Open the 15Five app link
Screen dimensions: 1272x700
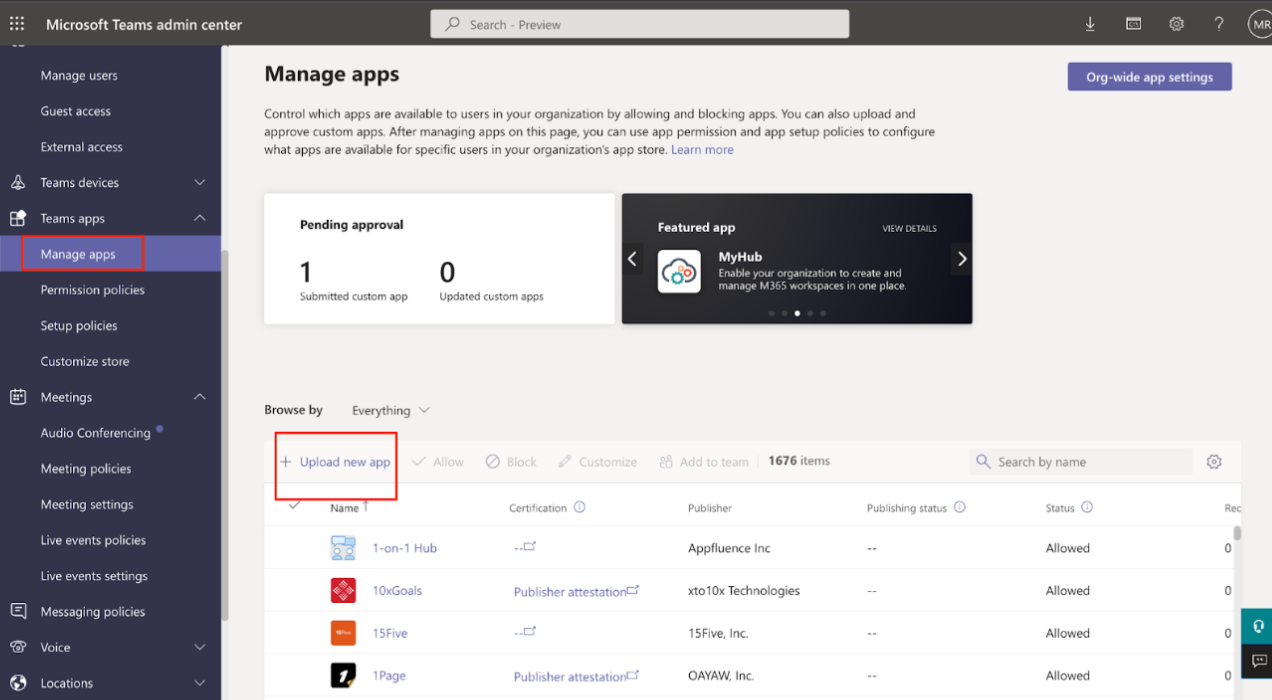pos(390,633)
